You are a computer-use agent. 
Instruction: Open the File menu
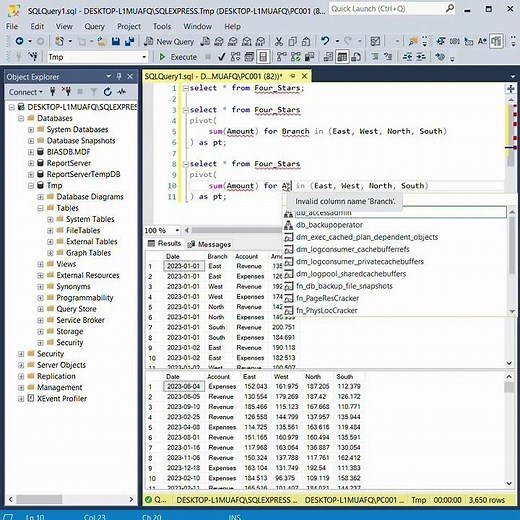12,26
